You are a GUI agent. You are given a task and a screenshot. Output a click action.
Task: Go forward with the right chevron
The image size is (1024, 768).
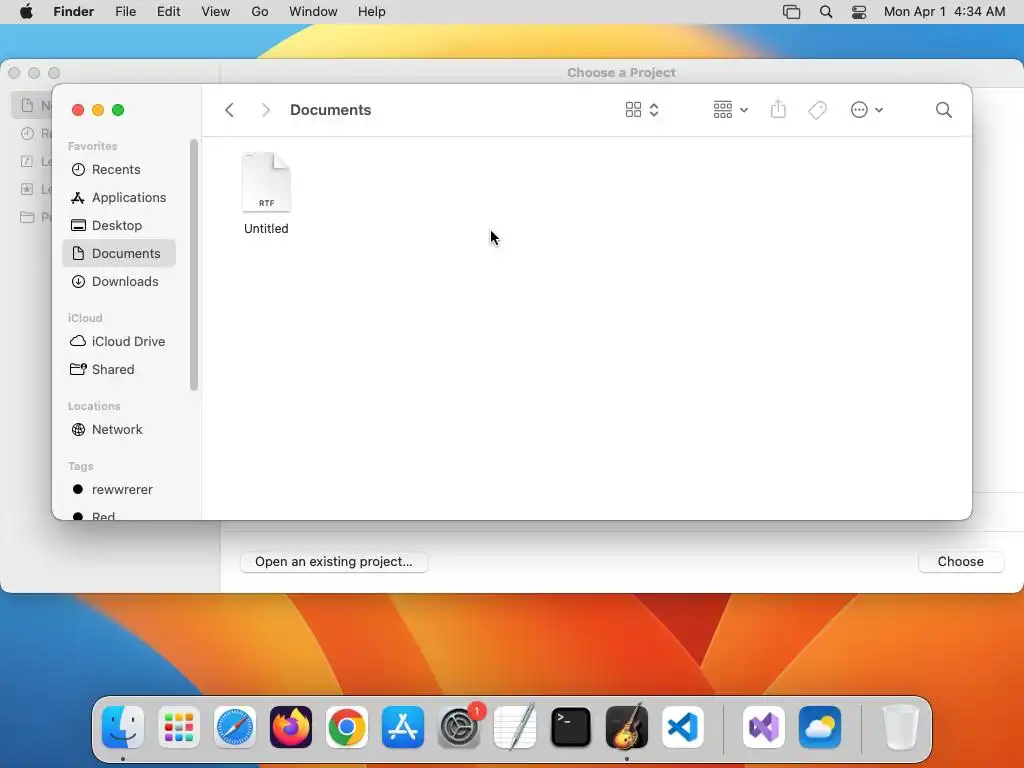(x=265, y=110)
